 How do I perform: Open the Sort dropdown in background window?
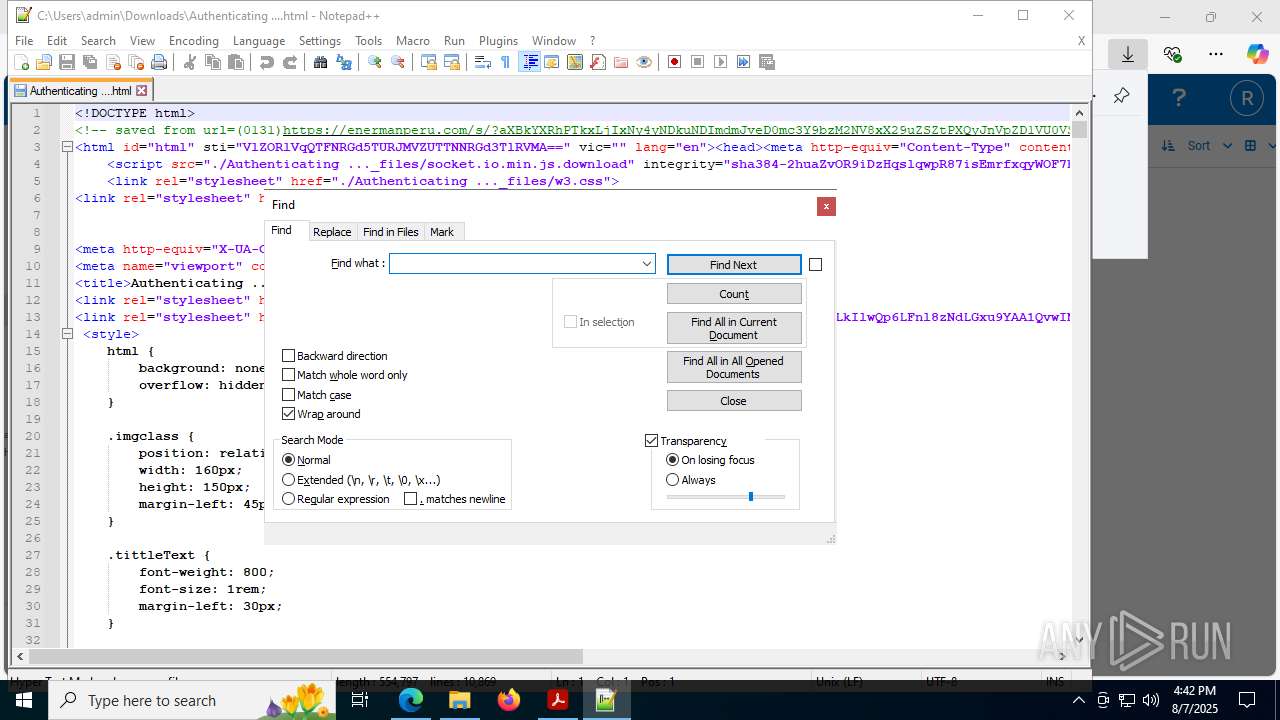point(1197,146)
